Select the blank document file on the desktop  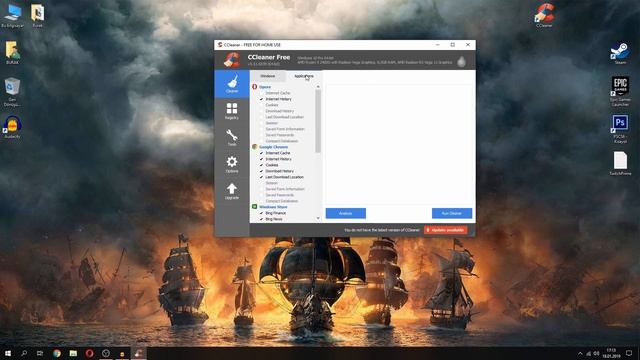click(620, 163)
